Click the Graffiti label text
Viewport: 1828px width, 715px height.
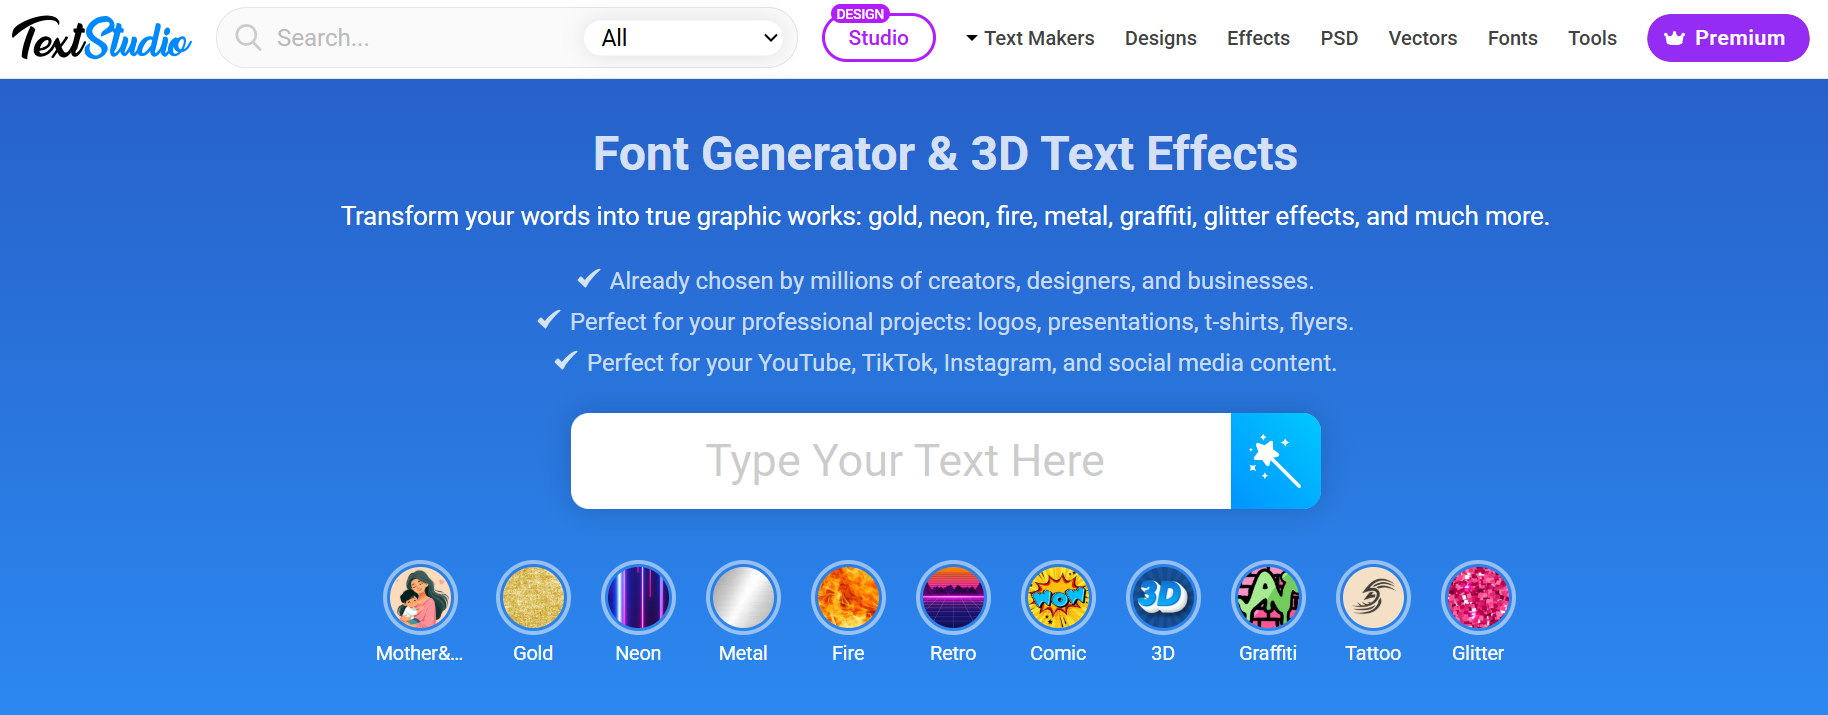1268,653
